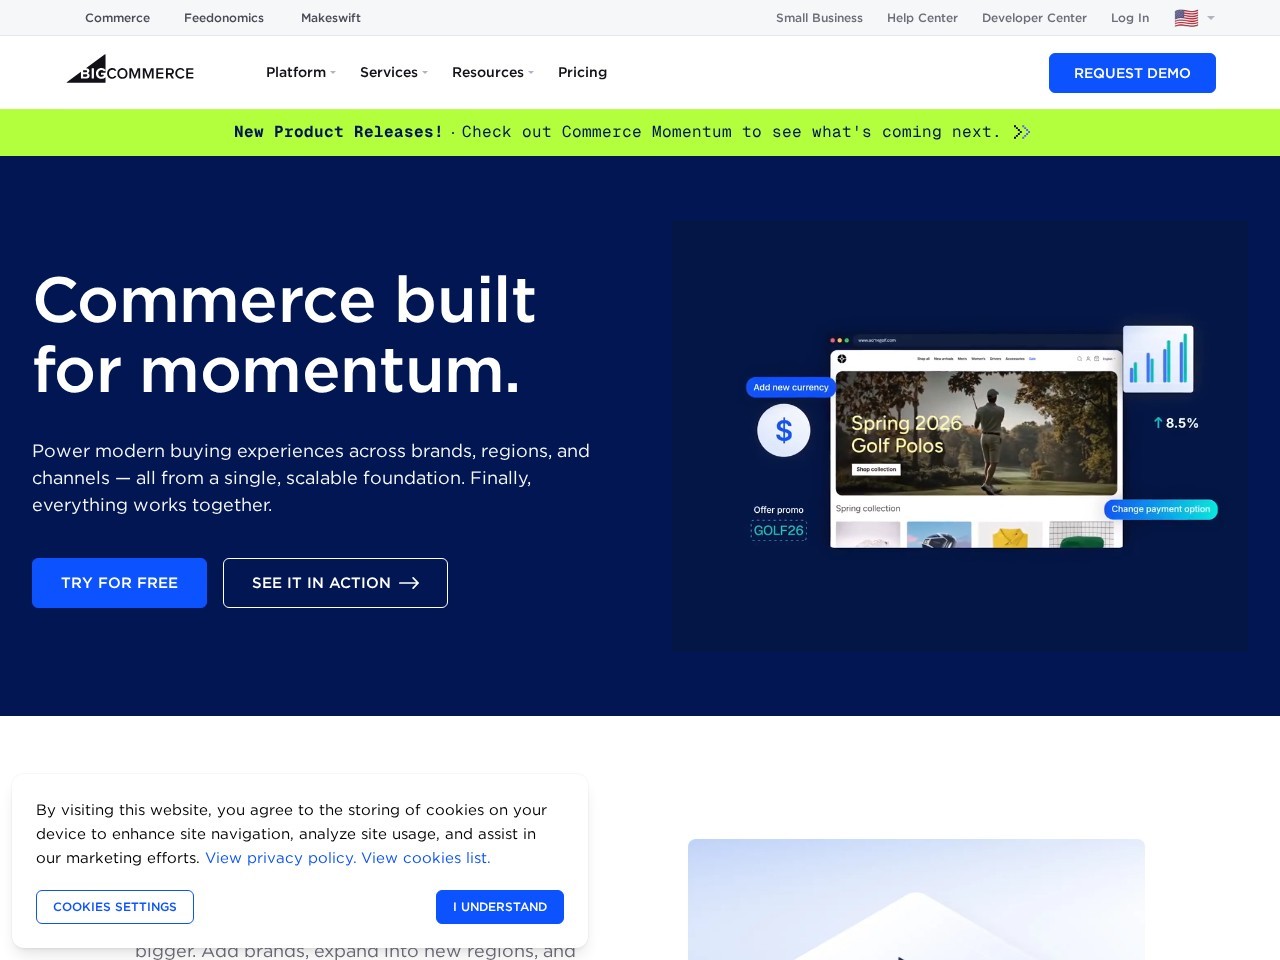Image resolution: width=1280 pixels, height=960 pixels.
Task: Click the Request Demo button
Action: point(1132,73)
